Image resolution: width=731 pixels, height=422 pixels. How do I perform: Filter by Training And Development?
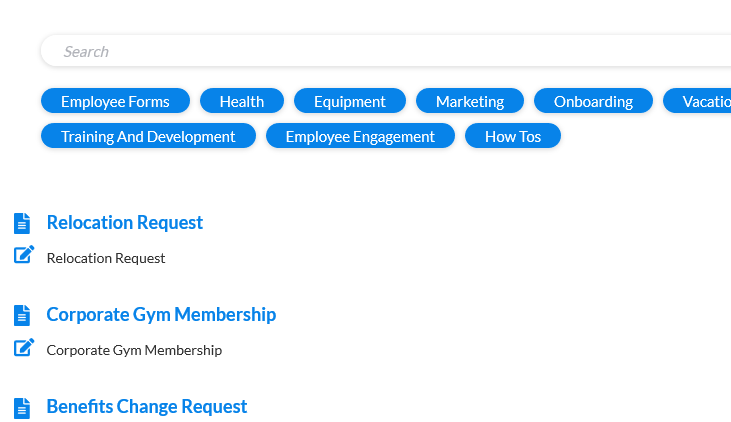tap(148, 136)
